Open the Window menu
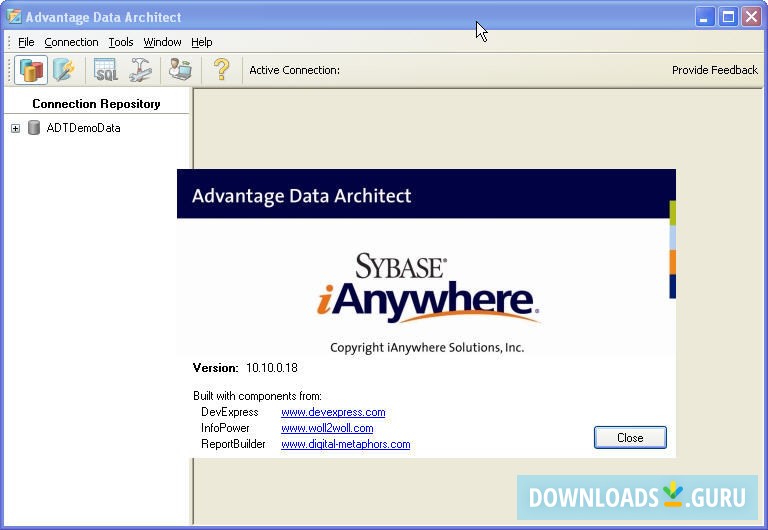The height and width of the screenshot is (530, 768). (162, 42)
